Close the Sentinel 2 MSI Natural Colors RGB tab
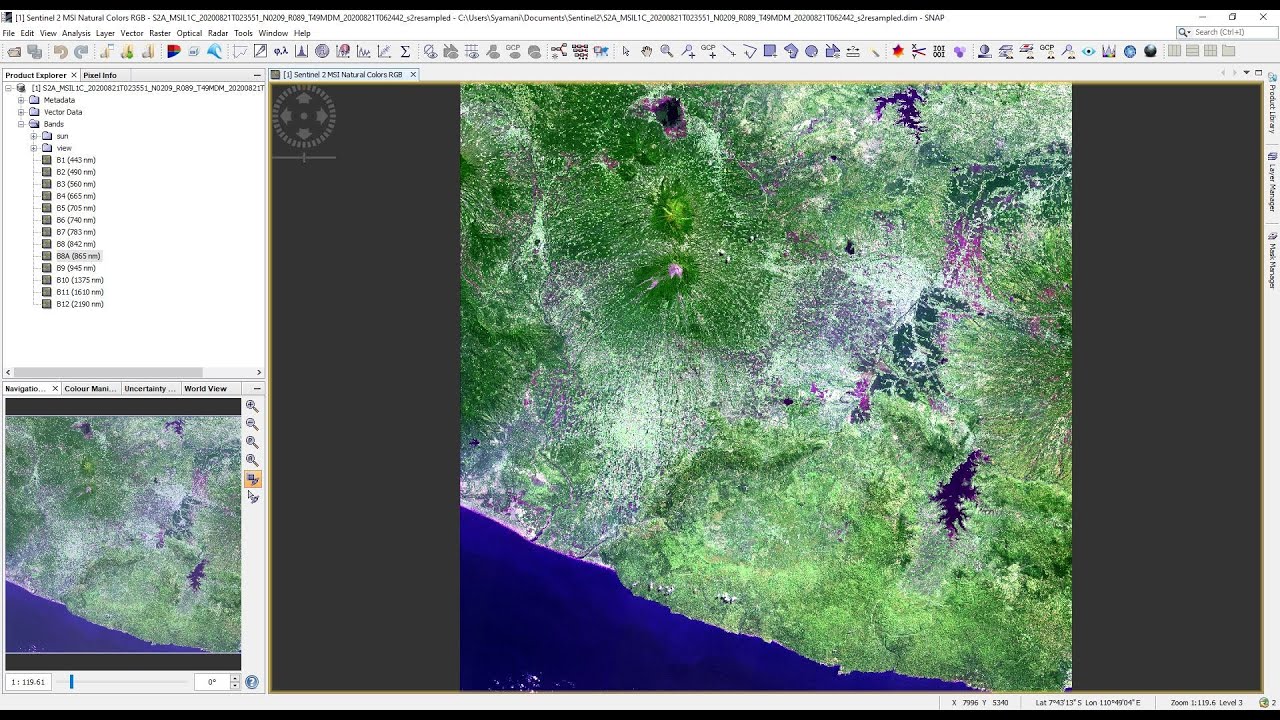The width and height of the screenshot is (1280, 720). point(412,75)
